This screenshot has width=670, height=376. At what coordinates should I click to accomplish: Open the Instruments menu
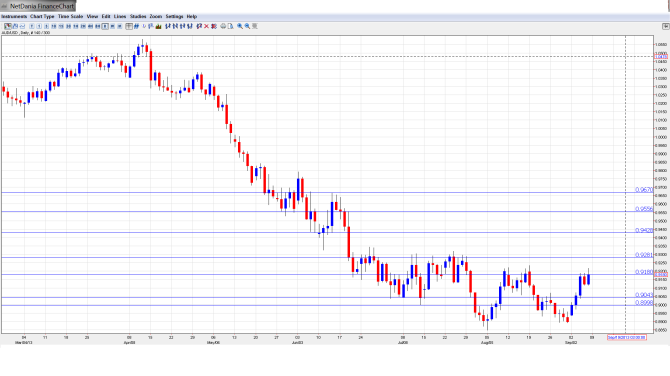pos(14,16)
